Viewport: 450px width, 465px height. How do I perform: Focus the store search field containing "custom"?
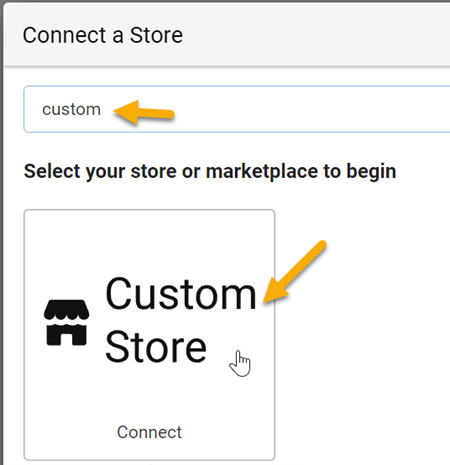click(x=237, y=109)
